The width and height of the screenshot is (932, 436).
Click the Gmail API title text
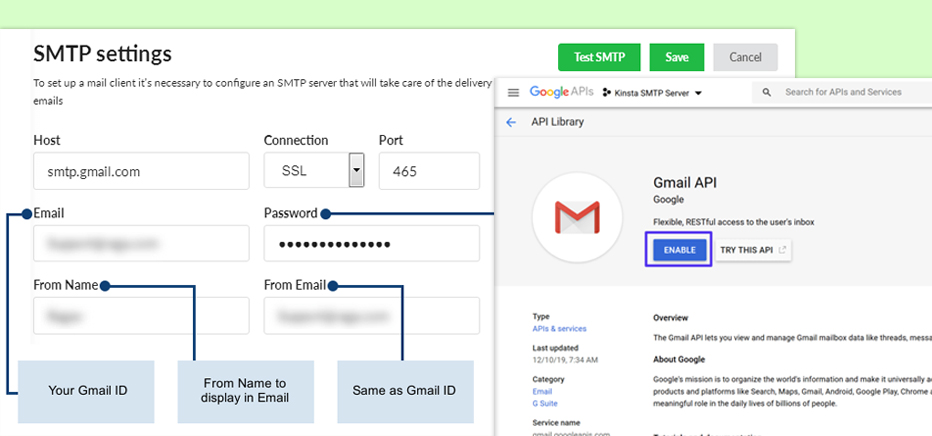(x=685, y=183)
